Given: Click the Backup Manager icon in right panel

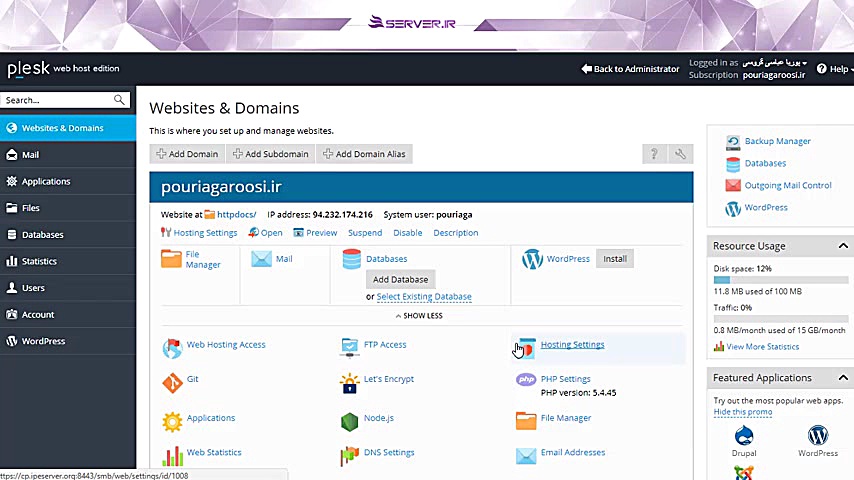Looking at the screenshot, I should (x=733, y=142).
